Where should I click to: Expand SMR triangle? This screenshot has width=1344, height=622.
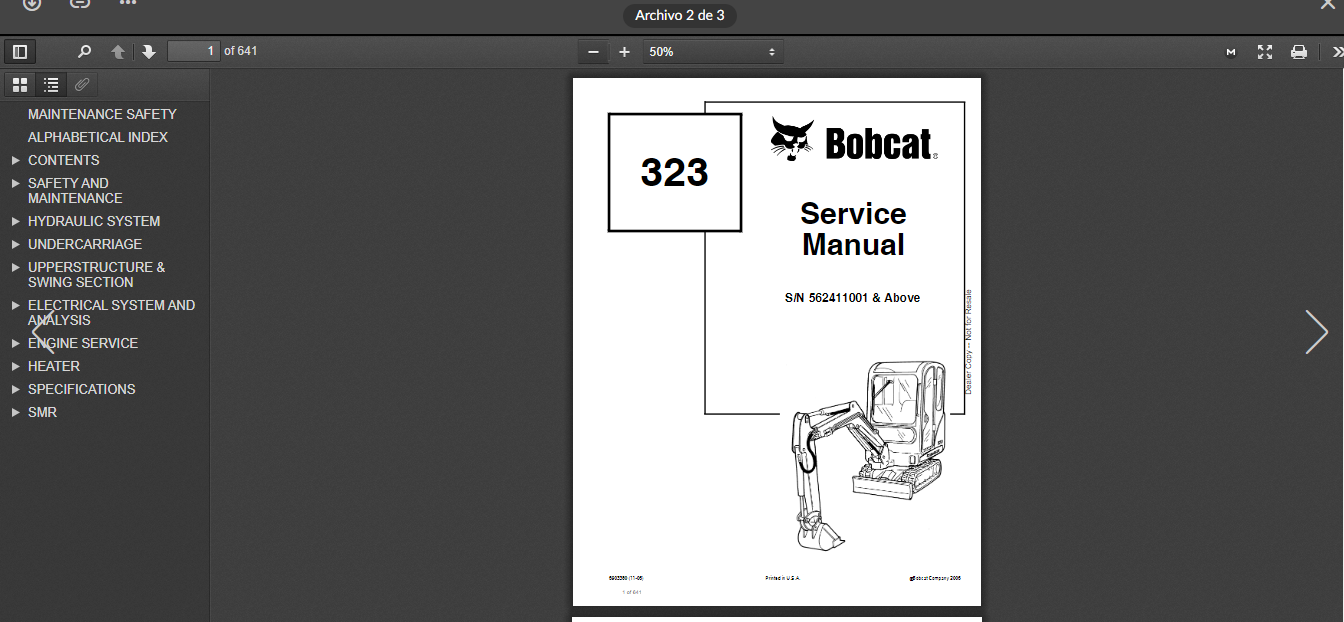coord(15,412)
